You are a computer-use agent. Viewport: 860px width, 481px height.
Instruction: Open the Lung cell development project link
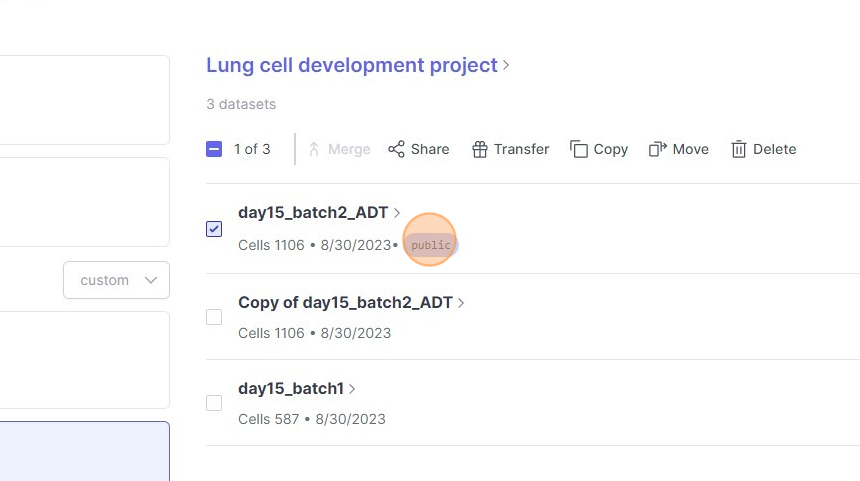point(351,66)
